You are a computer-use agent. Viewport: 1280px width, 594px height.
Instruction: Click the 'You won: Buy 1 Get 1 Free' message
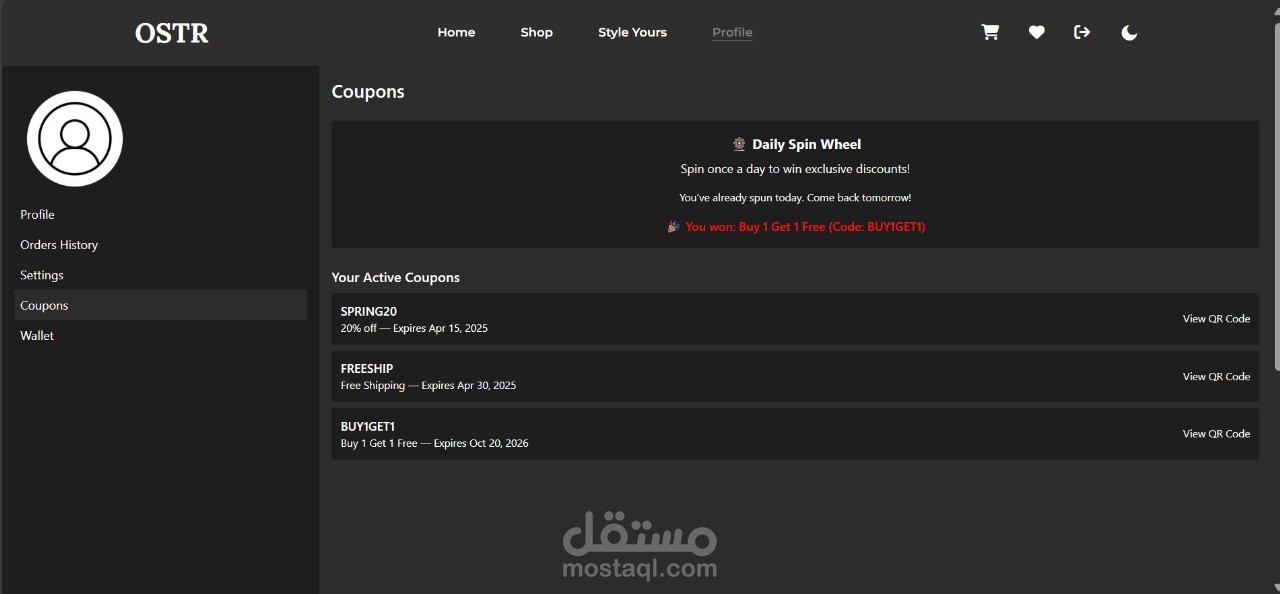pyautogui.click(x=796, y=227)
